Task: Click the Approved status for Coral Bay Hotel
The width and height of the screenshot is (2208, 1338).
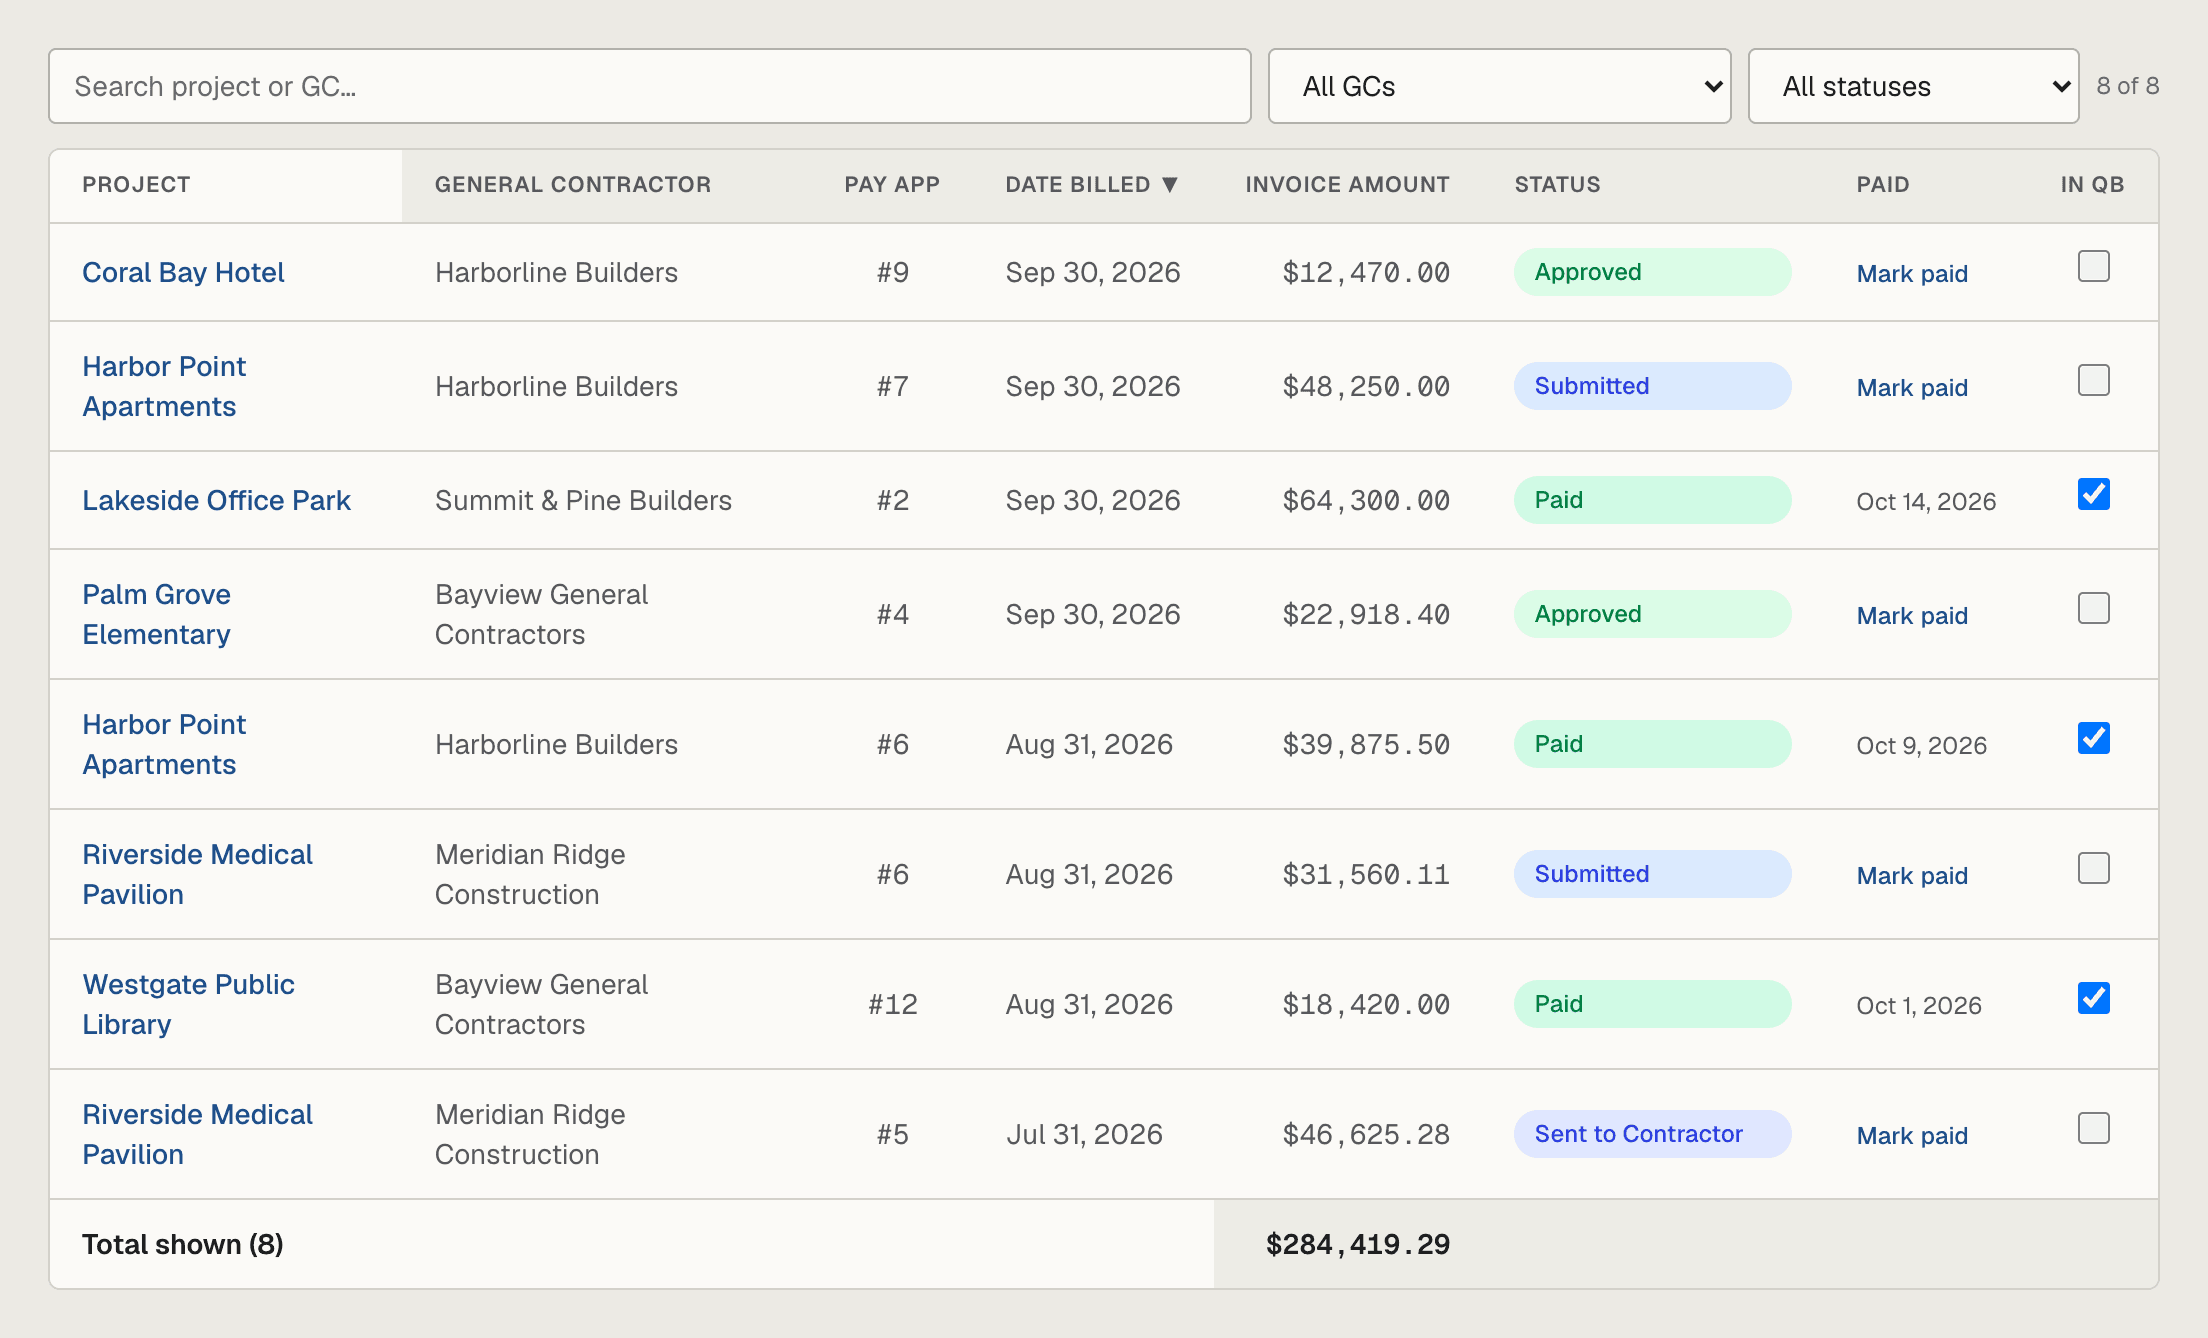Action: [1652, 272]
